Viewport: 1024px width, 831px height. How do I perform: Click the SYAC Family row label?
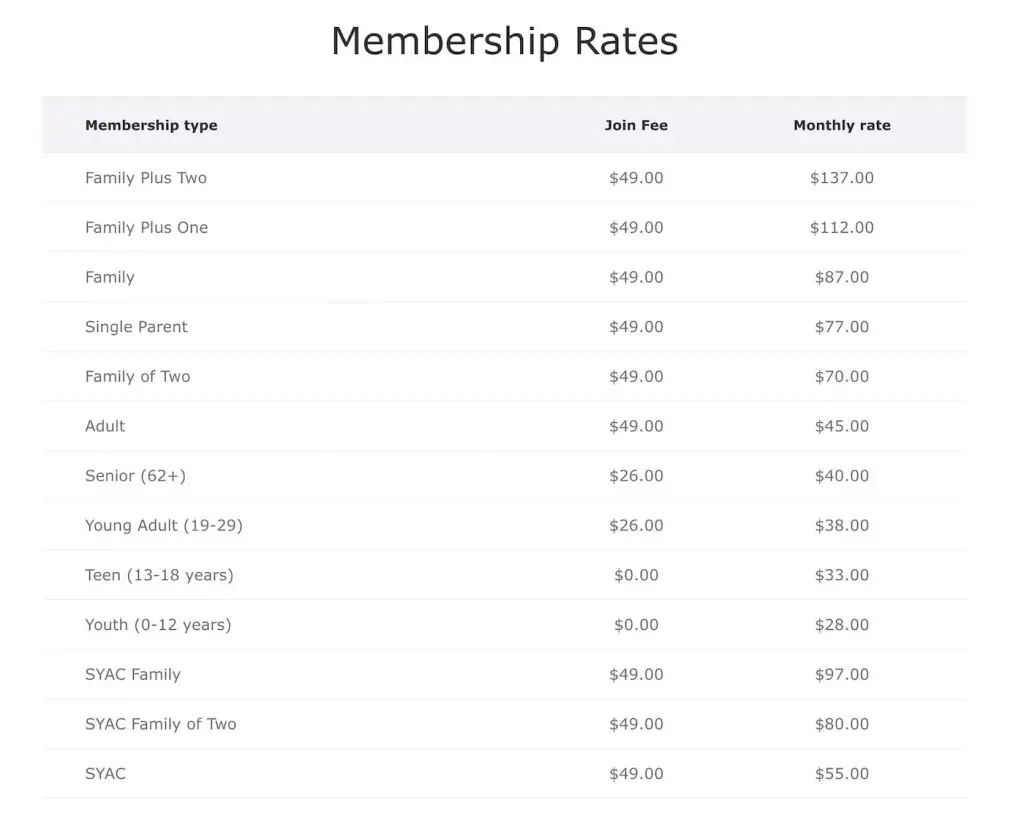133,675
